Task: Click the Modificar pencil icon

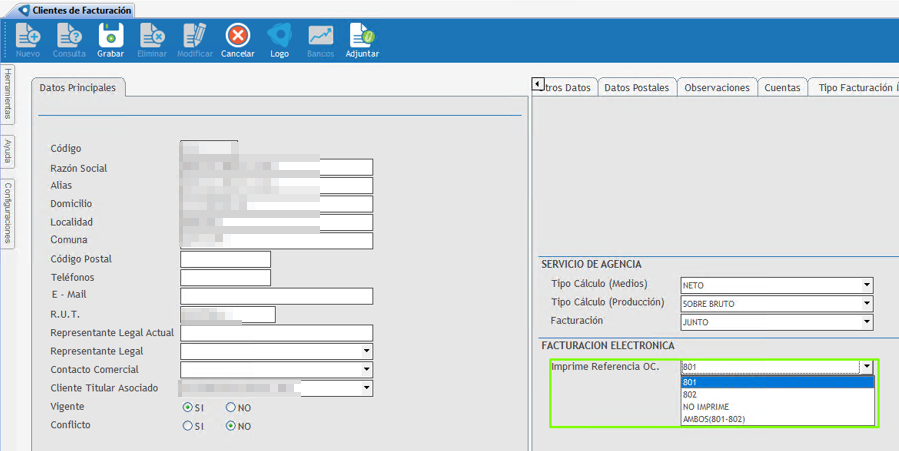Action: tap(195, 36)
